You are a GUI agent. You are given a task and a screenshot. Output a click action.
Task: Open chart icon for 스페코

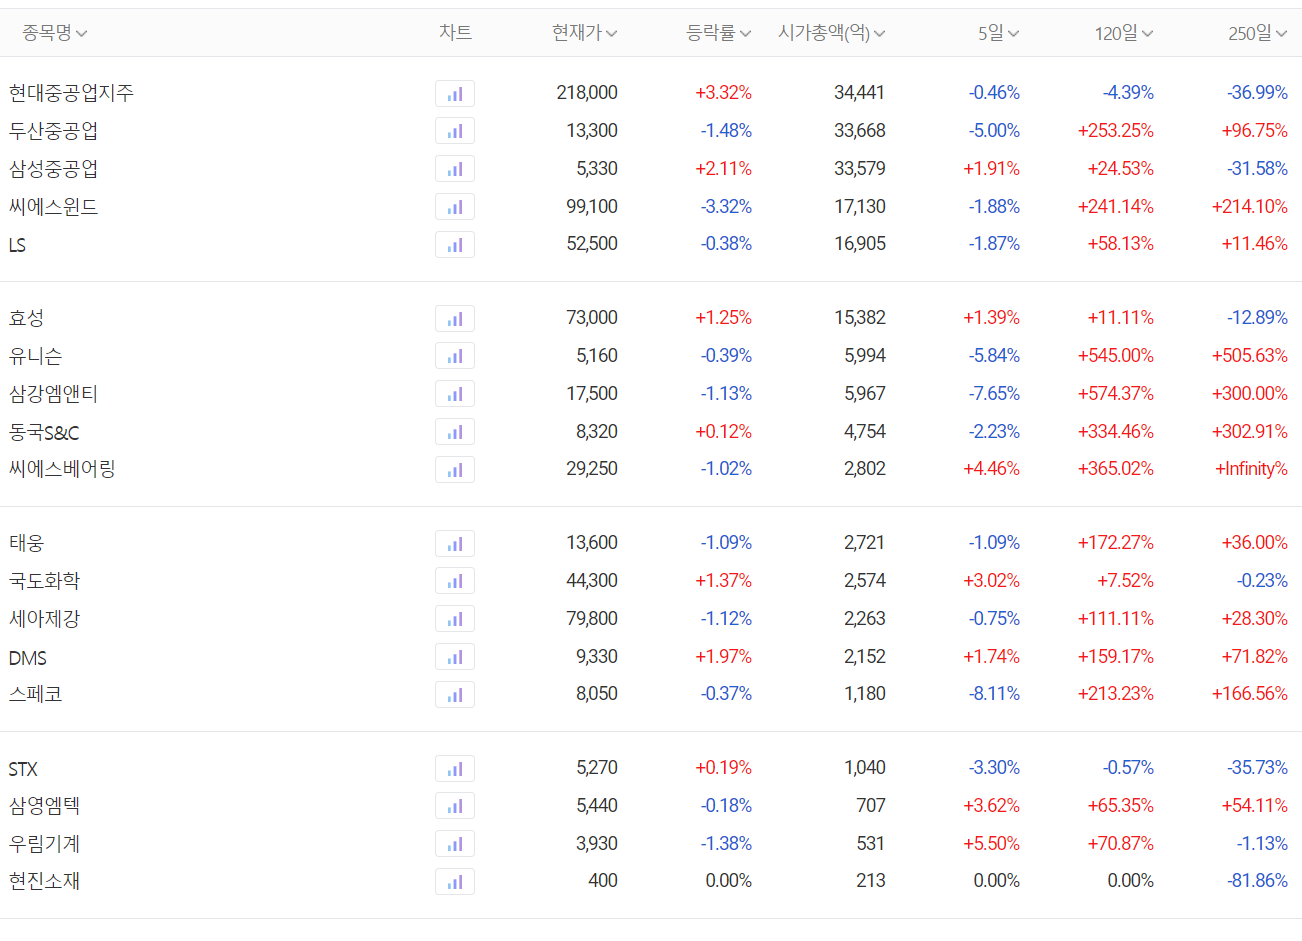(455, 695)
